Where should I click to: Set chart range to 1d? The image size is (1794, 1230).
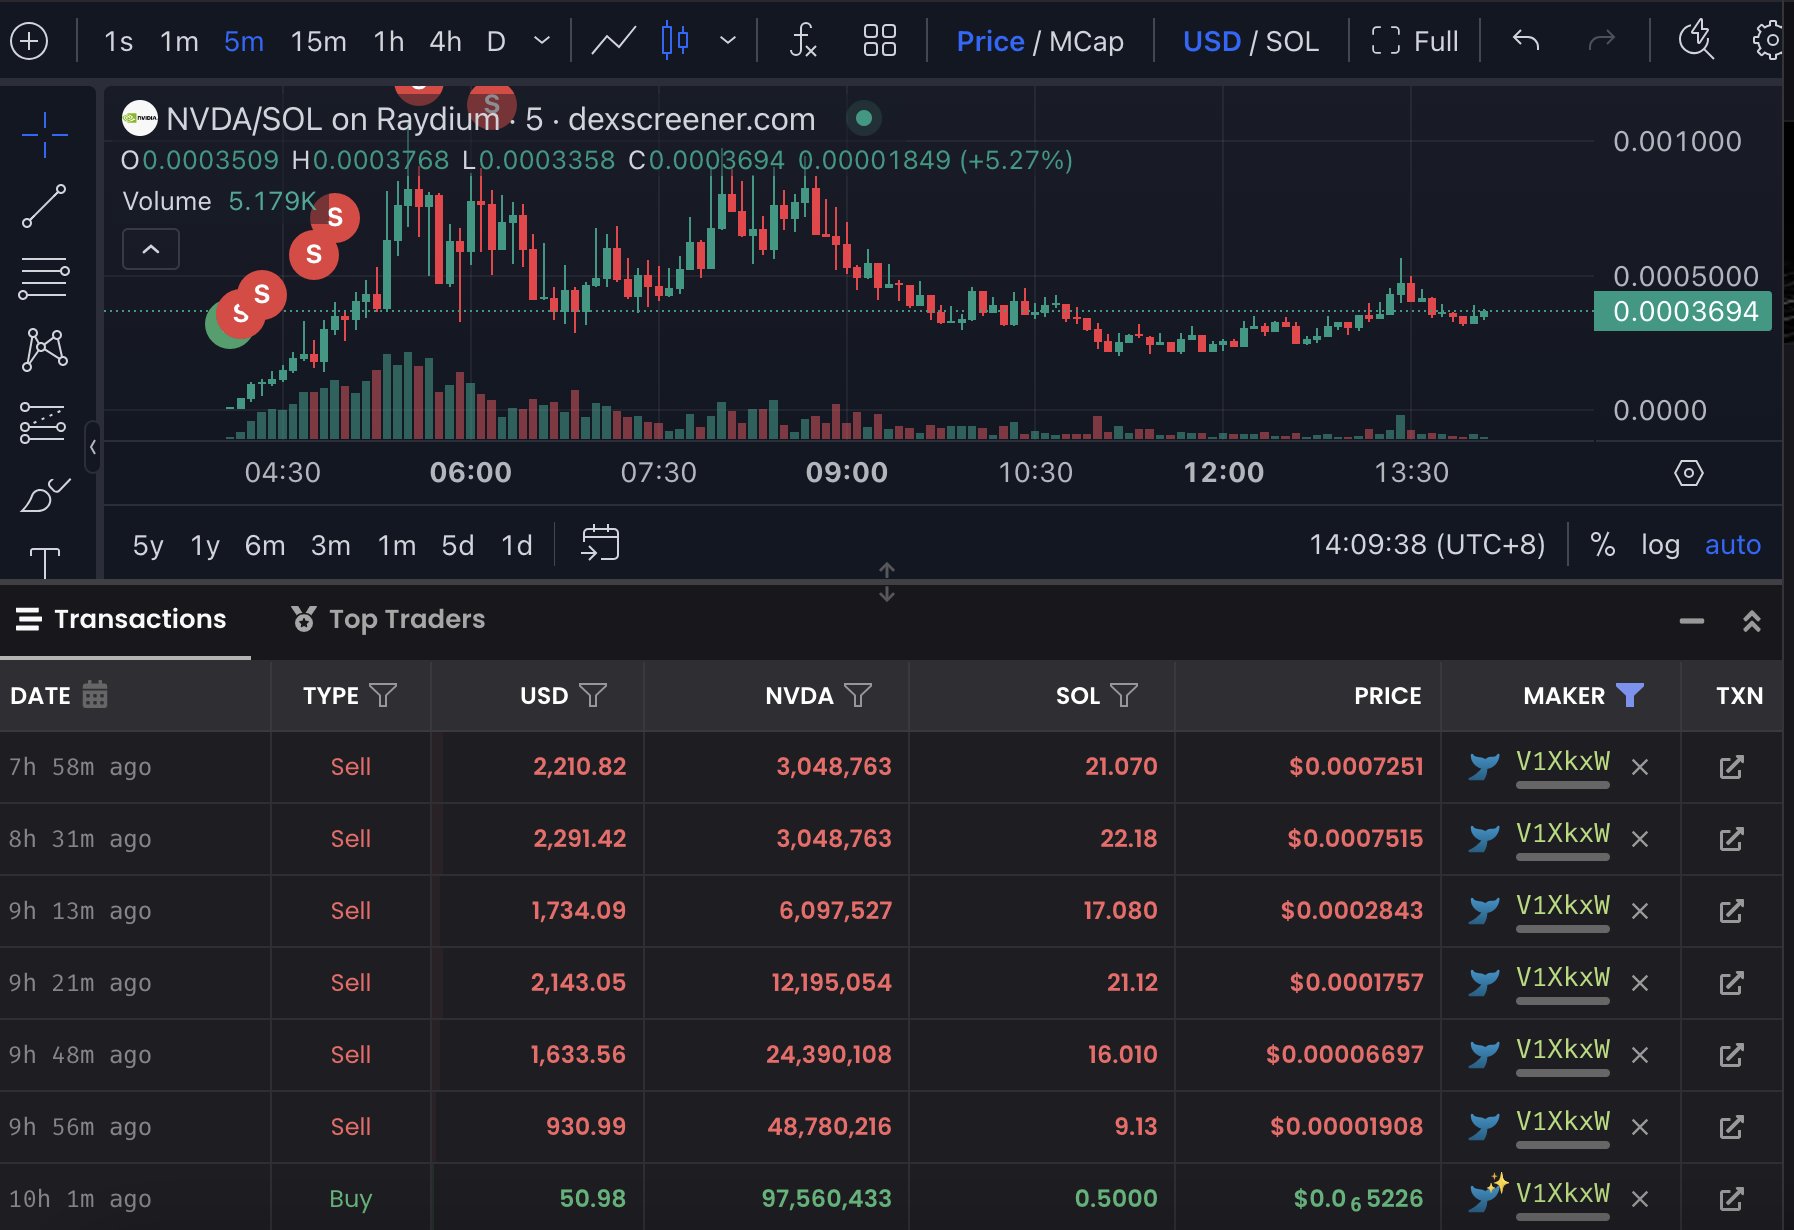click(517, 545)
